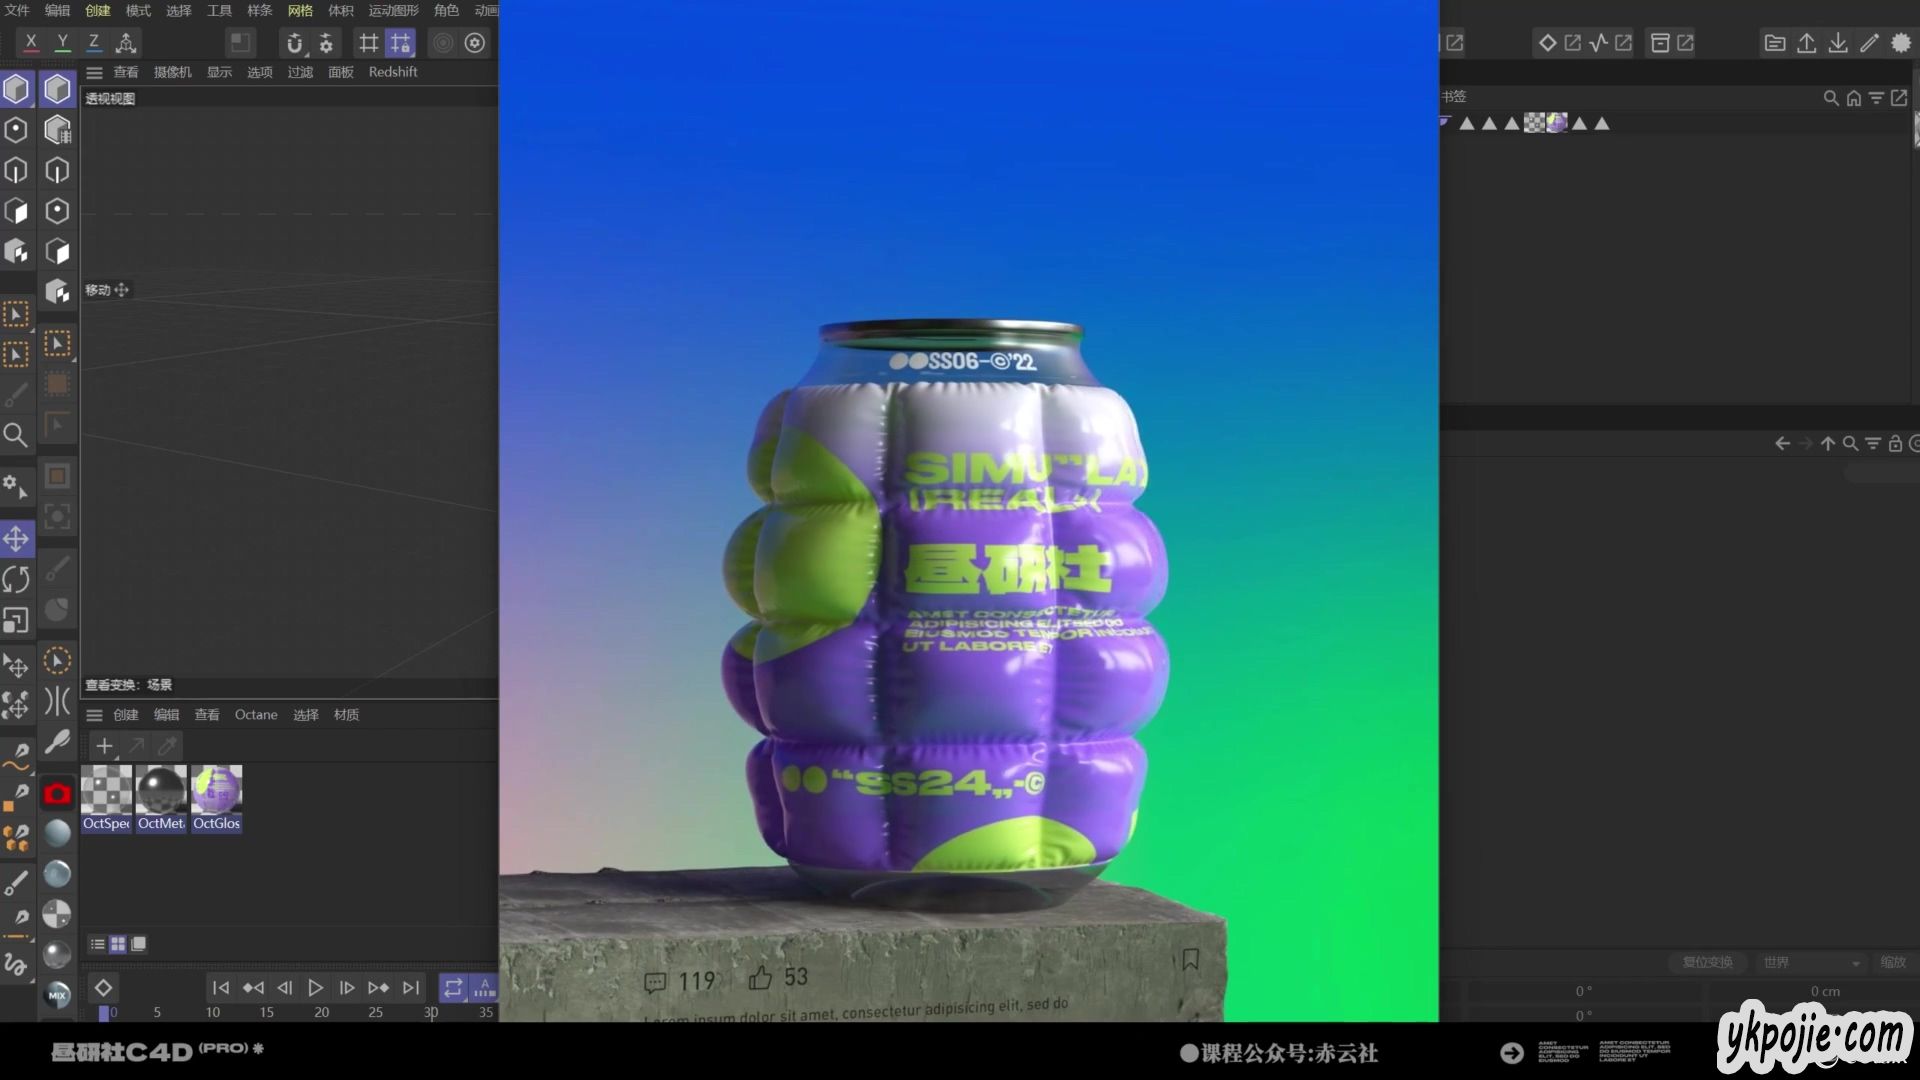Click the red Octane camera icon
The width and height of the screenshot is (1920, 1080).
(x=57, y=794)
